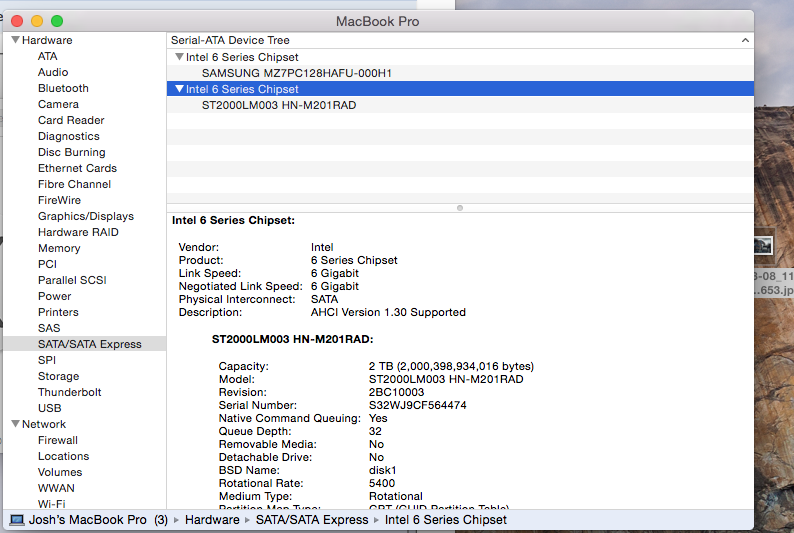Select Thunderbolt in the sidebar
Viewport: 794px width, 533px height.
pos(69,392)
